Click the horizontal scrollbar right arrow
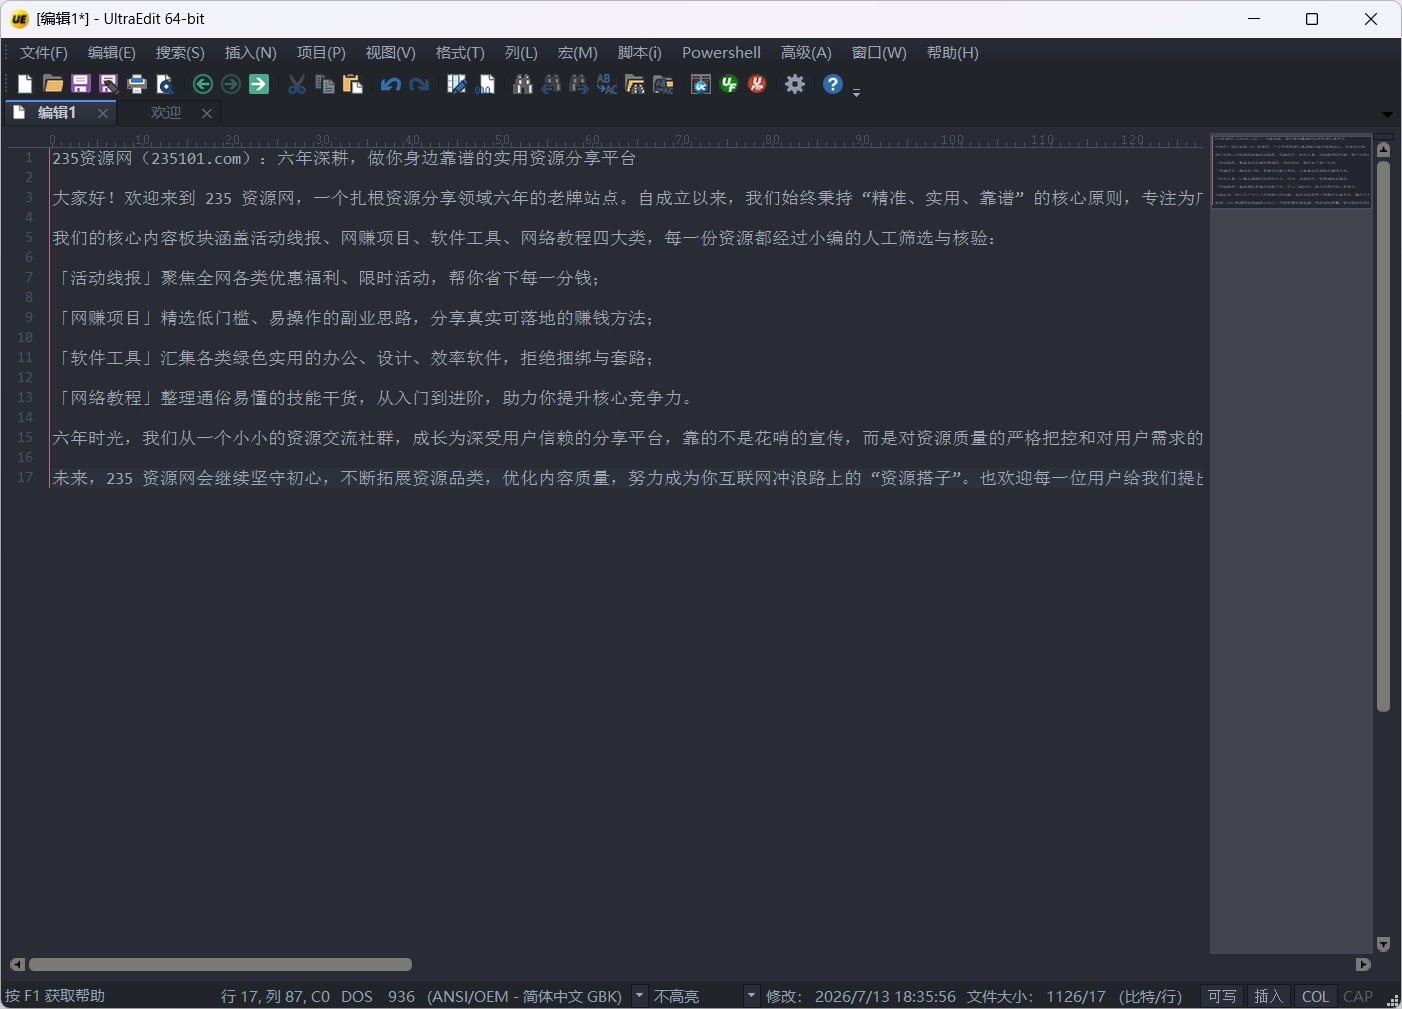1402x1009 pixels. pyautogui.click(x=1363, y=965)
